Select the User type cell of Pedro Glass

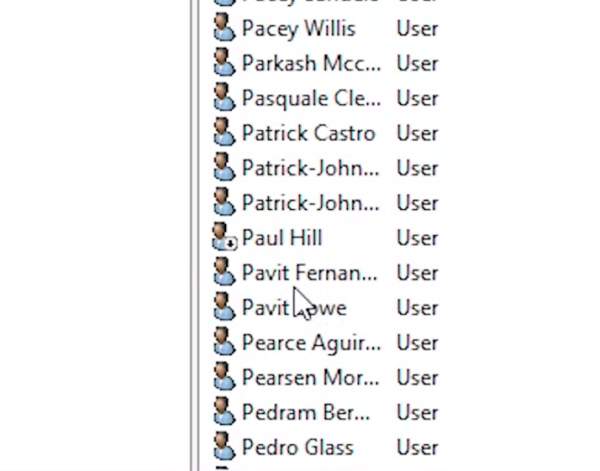(x=417, y=448)
